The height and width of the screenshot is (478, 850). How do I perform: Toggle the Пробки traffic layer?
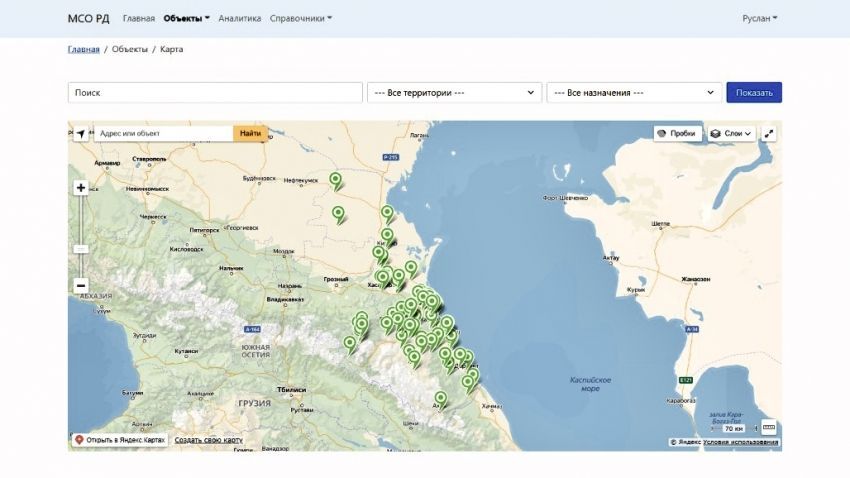677,133
